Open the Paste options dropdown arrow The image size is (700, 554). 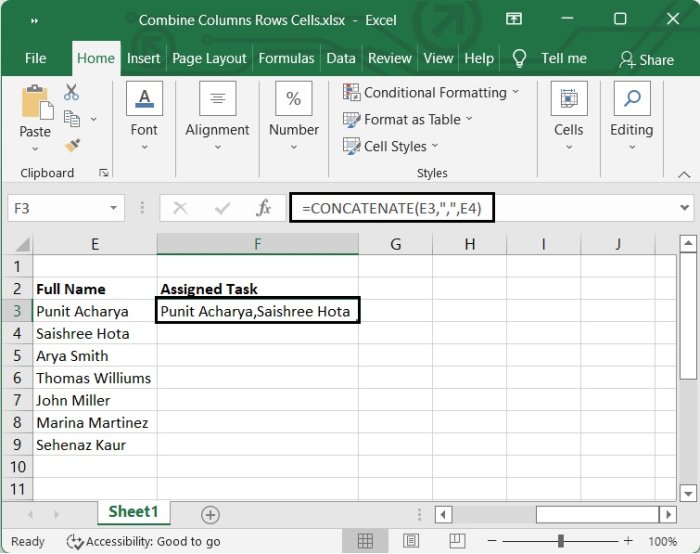35,149
